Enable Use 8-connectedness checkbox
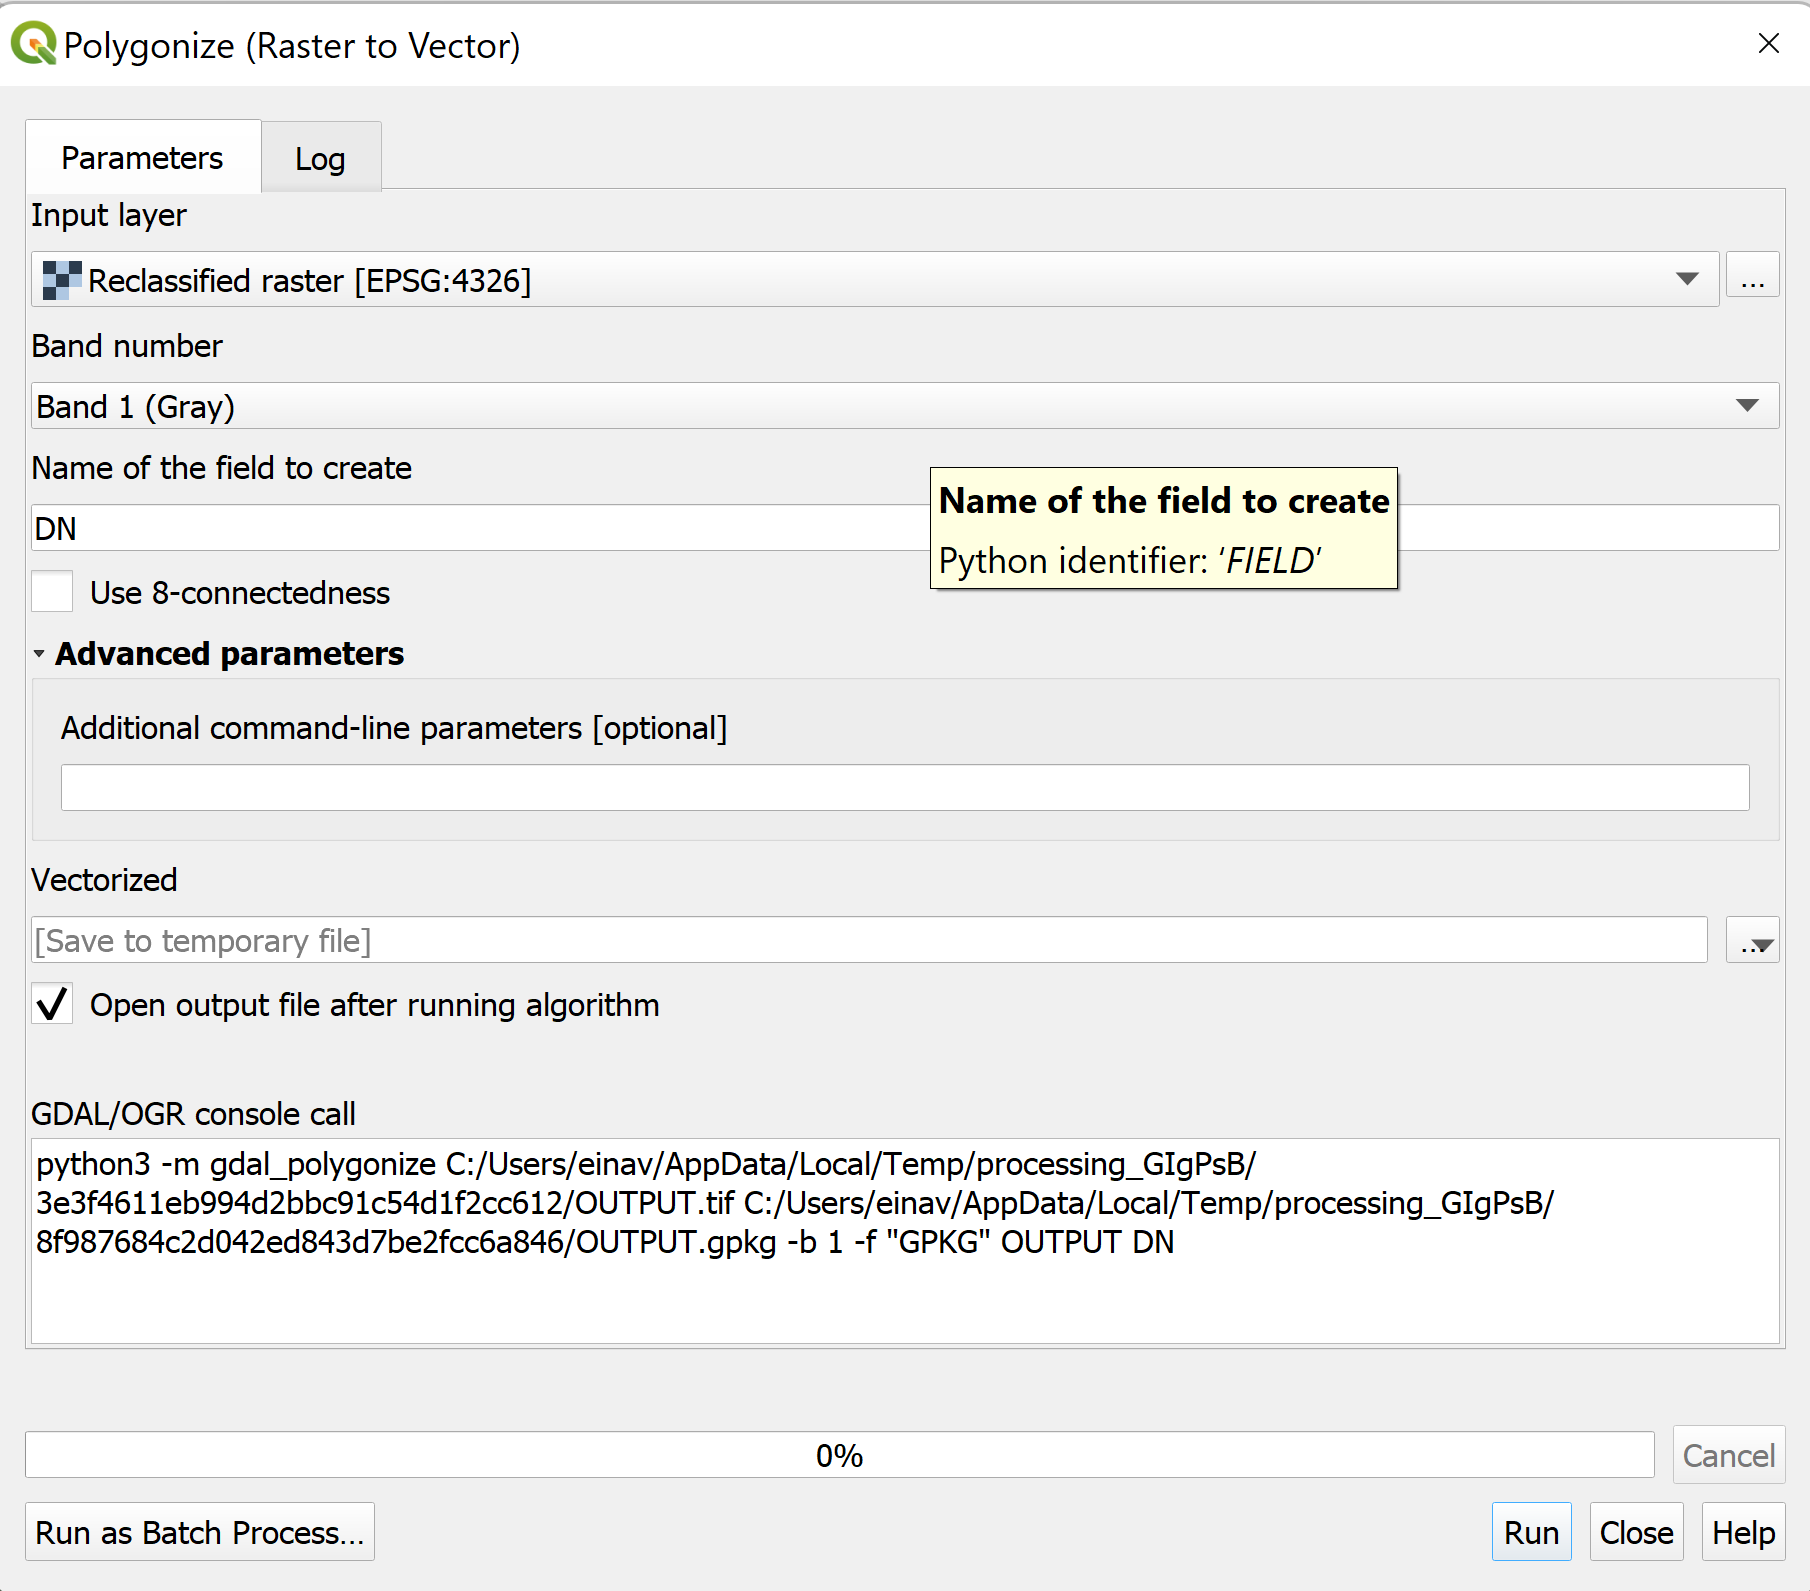Viewport: 1810px width, 1591px height. pos(52,592)
